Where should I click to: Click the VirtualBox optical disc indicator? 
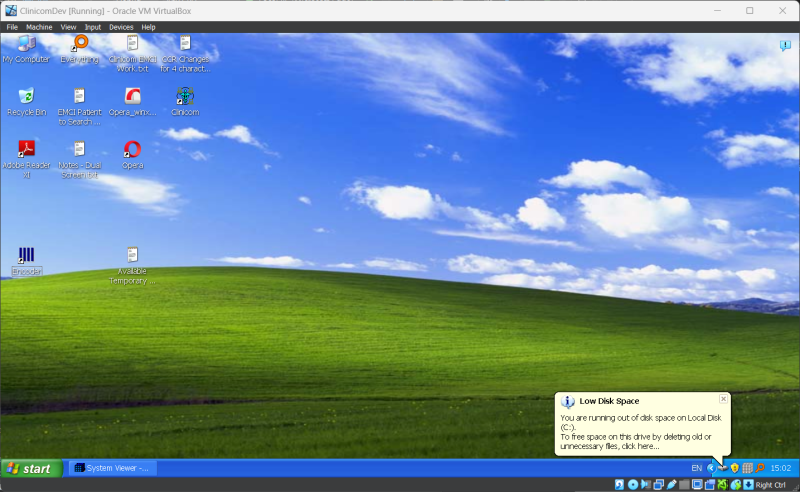[x=633, y=485]
